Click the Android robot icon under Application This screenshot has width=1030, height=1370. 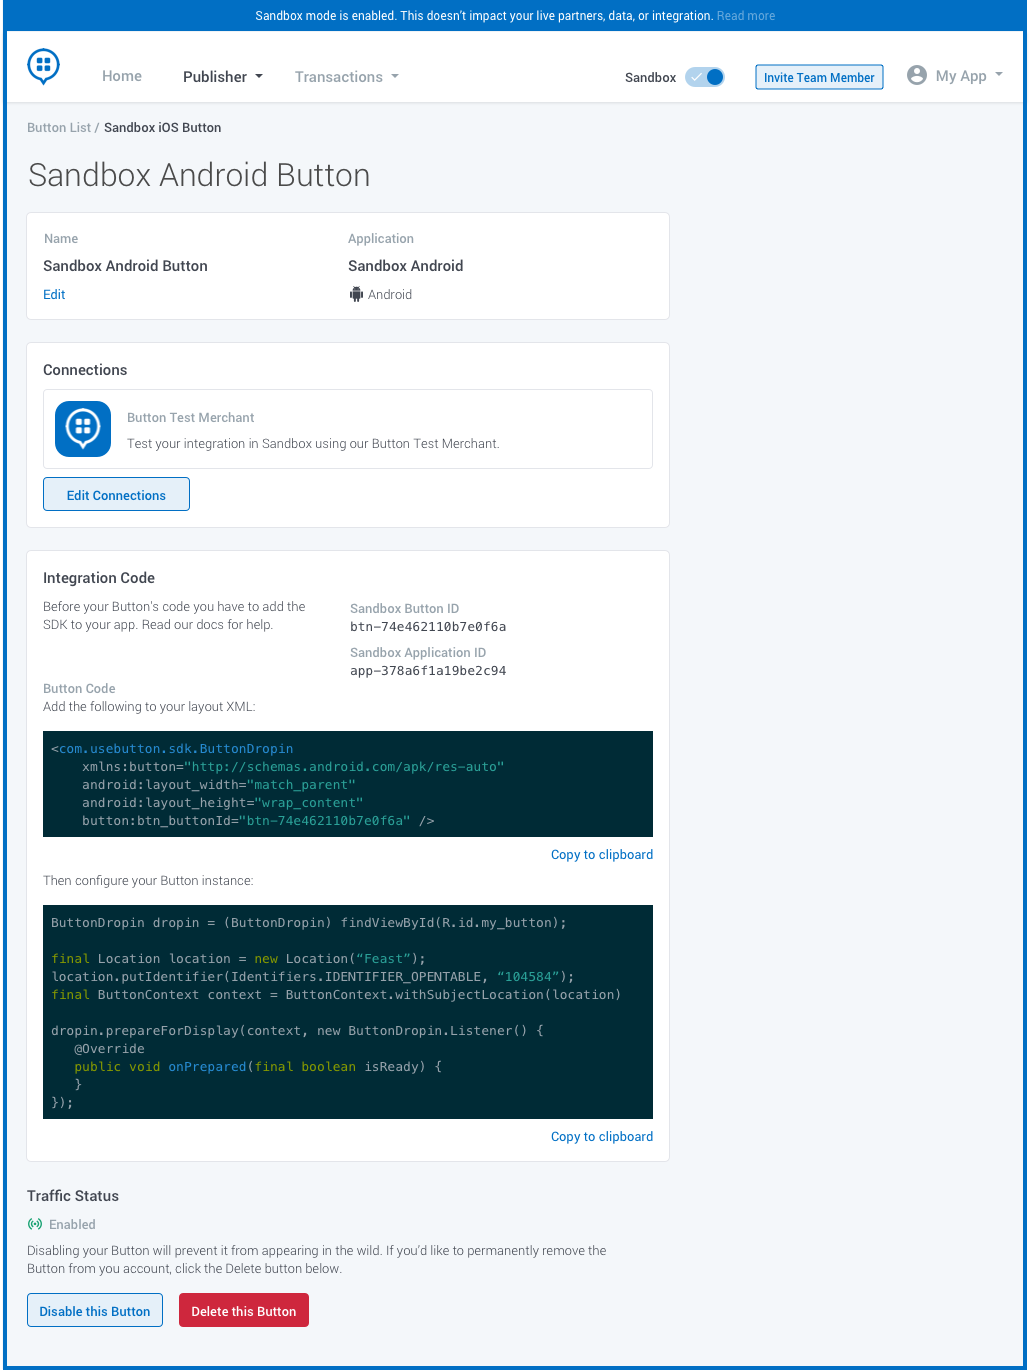[356, 294]
